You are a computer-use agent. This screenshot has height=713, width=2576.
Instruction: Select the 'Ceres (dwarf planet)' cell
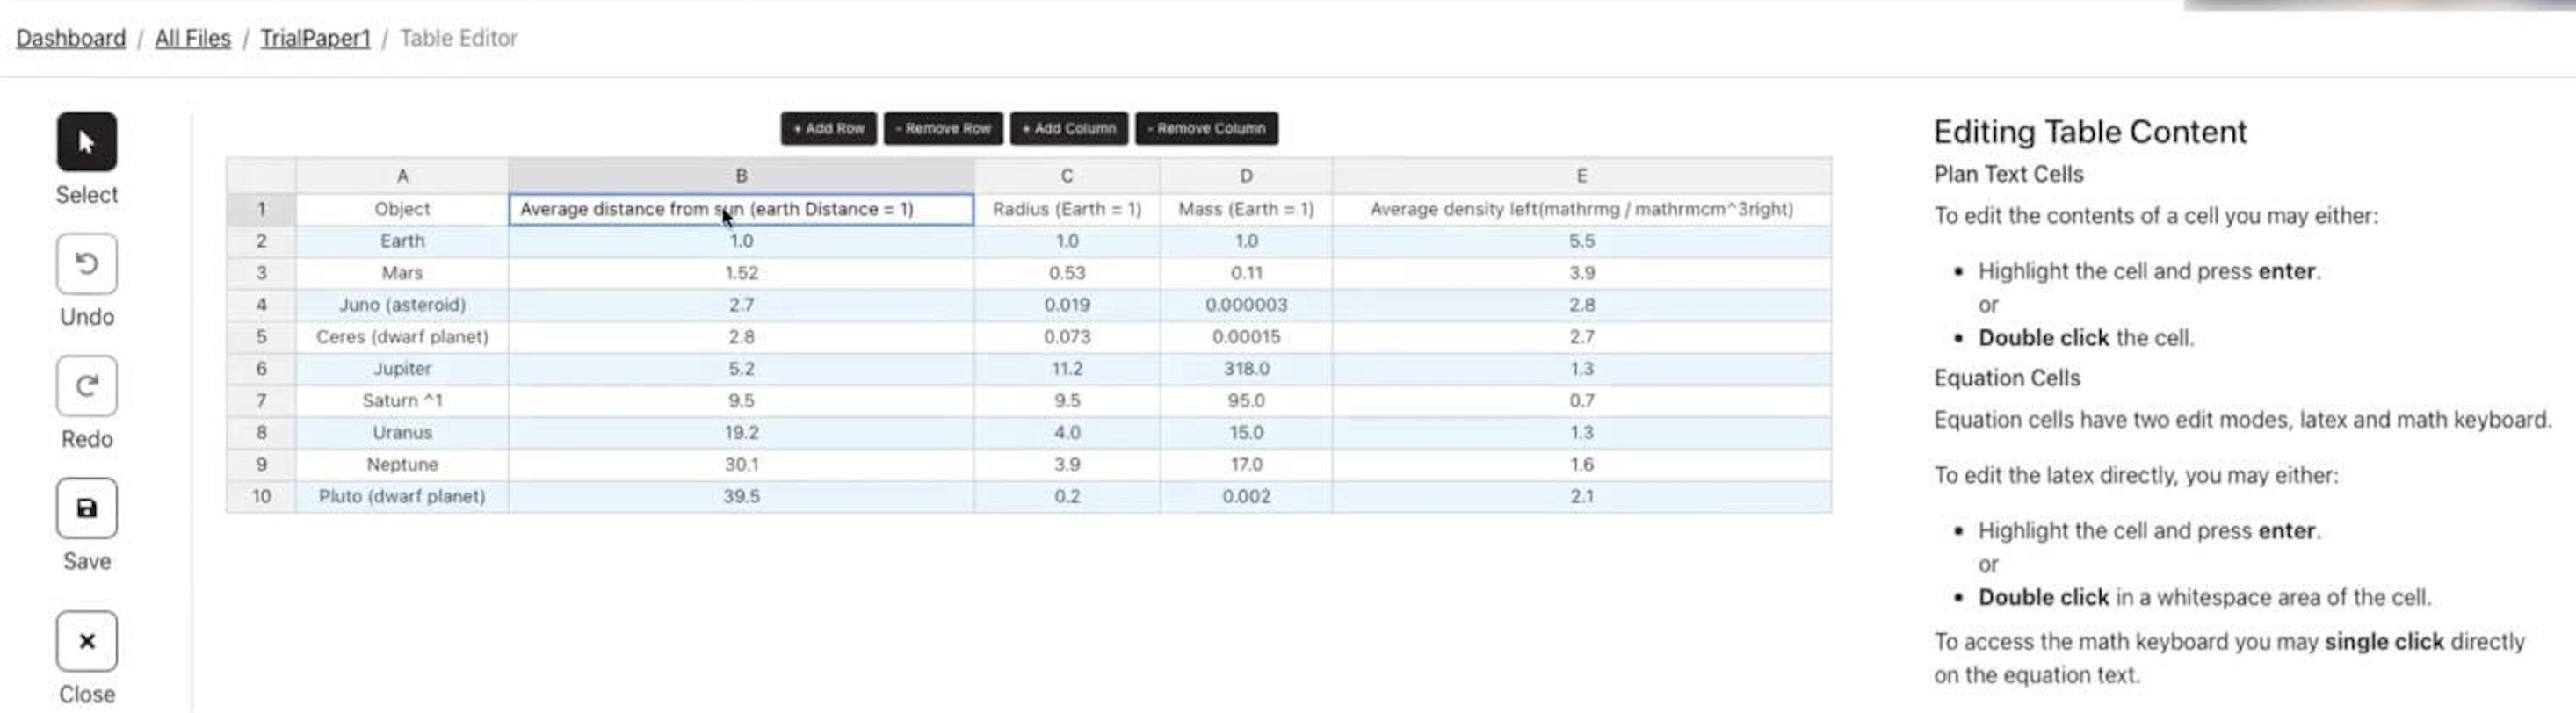pos(402,337)
